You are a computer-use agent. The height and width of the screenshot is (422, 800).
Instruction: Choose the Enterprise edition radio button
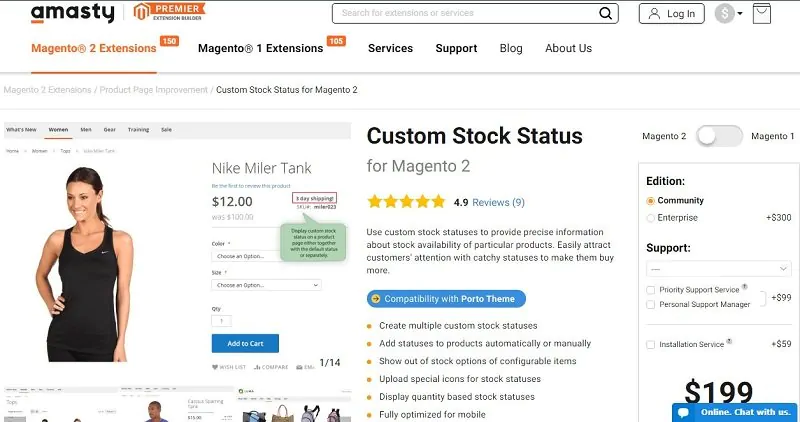click(x=651, y=217)
